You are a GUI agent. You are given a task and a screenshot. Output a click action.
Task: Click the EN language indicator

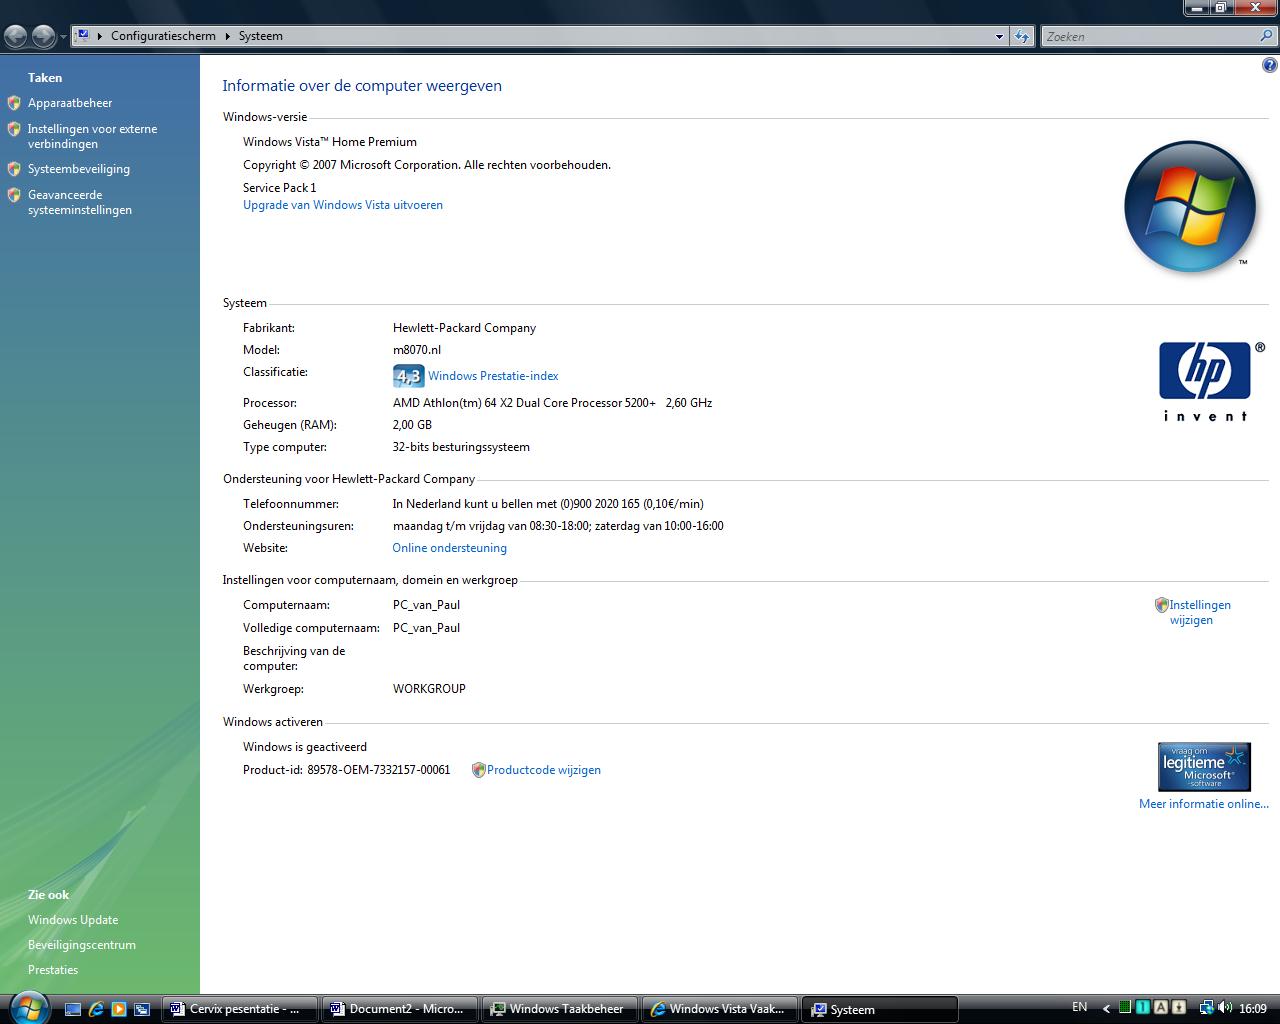point(1080,1008)
